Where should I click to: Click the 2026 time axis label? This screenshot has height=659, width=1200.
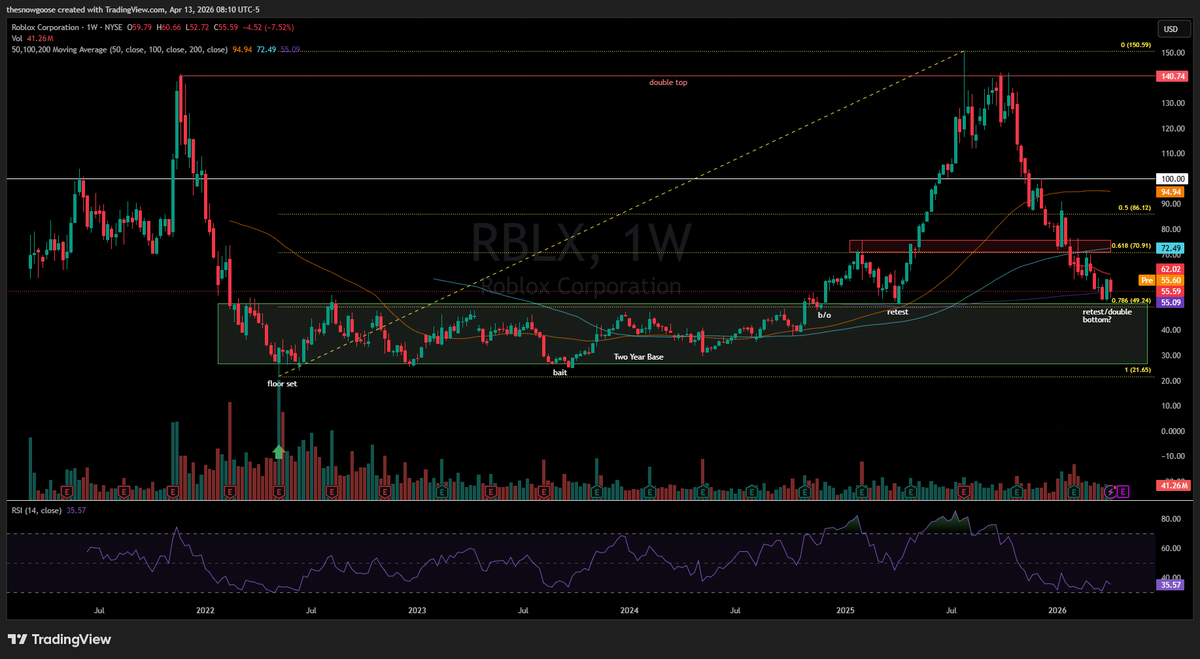(x=1057, y=609)
